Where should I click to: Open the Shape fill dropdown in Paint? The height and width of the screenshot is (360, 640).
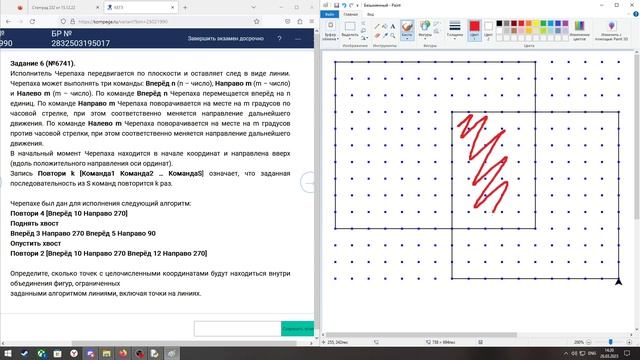[437, 31]
